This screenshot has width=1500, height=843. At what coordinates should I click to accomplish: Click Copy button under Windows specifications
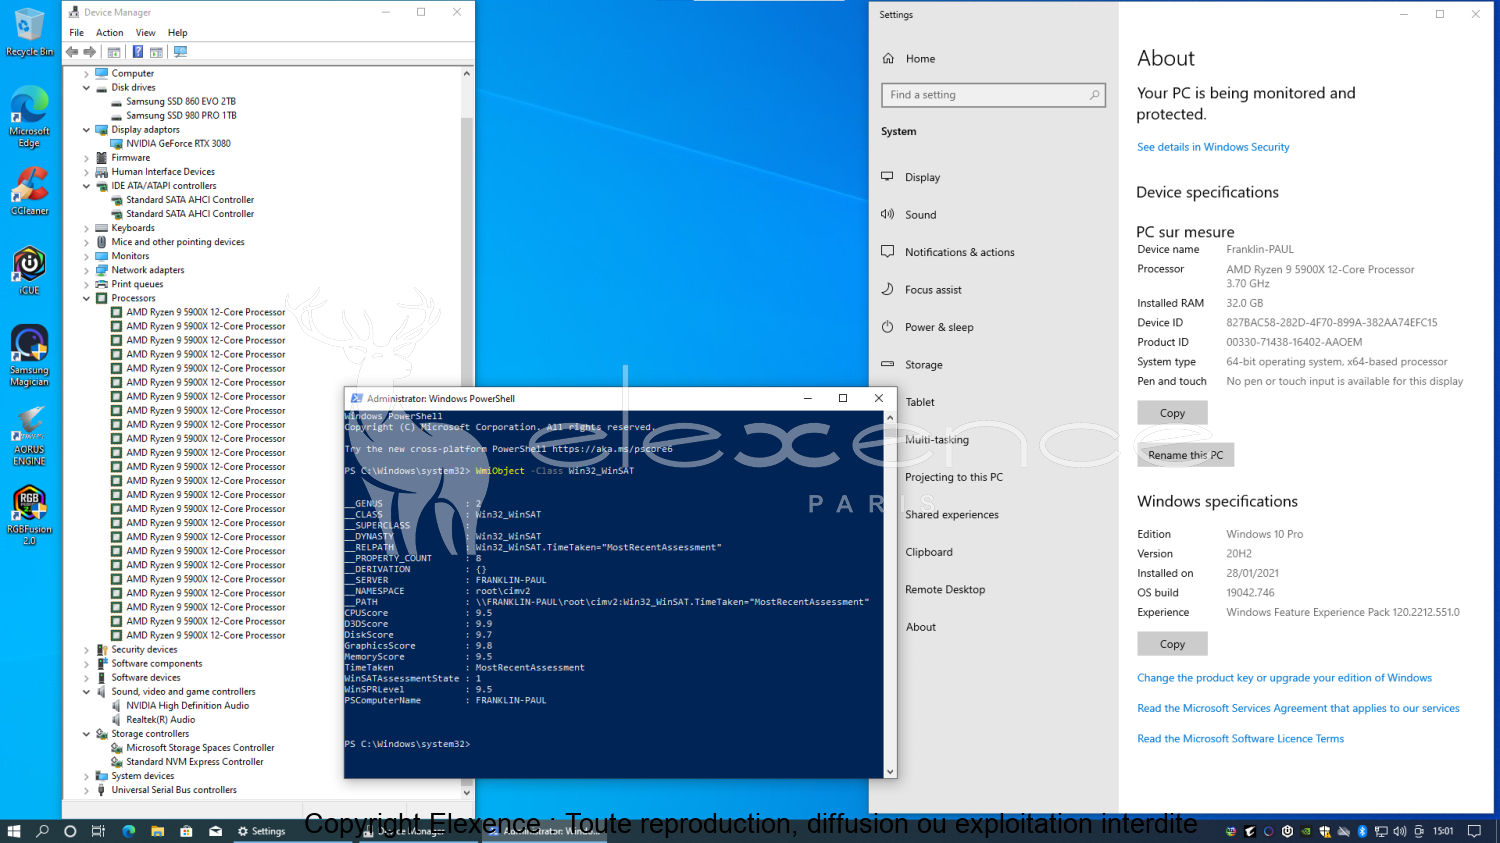1172,644
